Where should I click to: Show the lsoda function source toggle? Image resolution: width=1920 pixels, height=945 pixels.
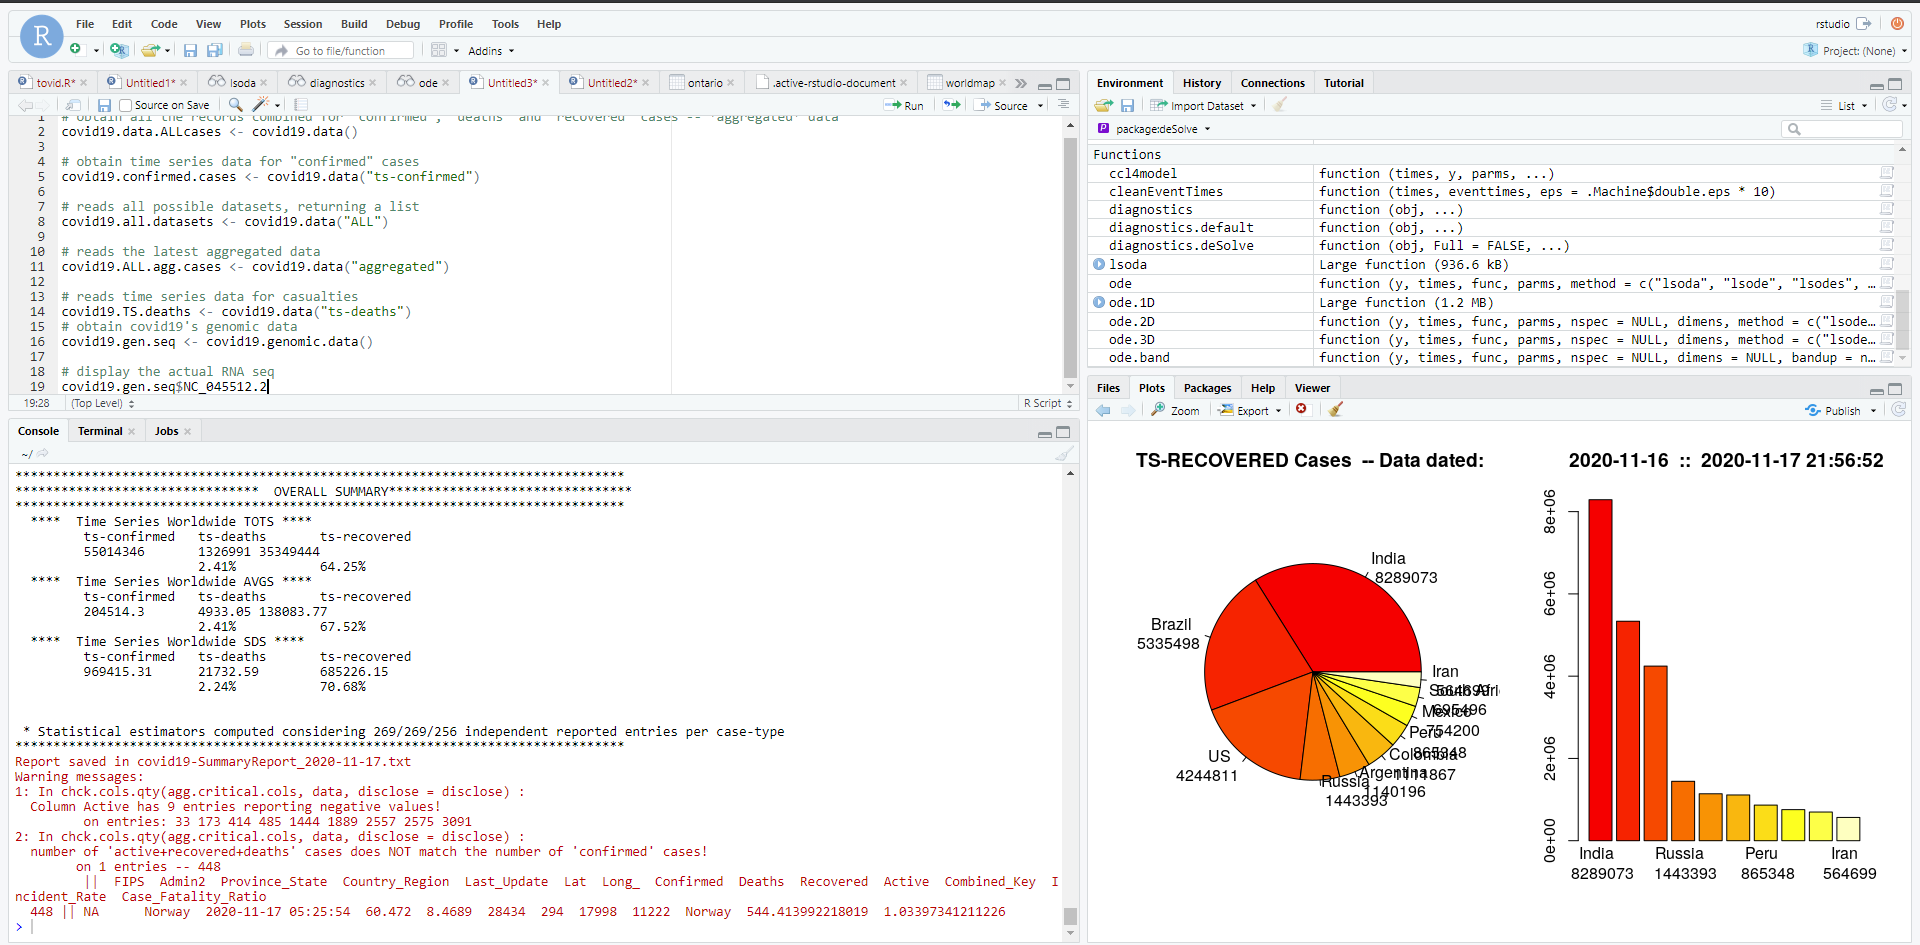click(x=1099, y=265)
